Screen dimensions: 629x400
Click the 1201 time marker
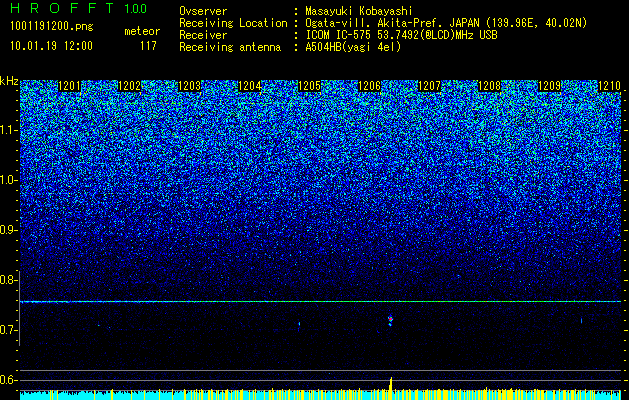[69, 86]
